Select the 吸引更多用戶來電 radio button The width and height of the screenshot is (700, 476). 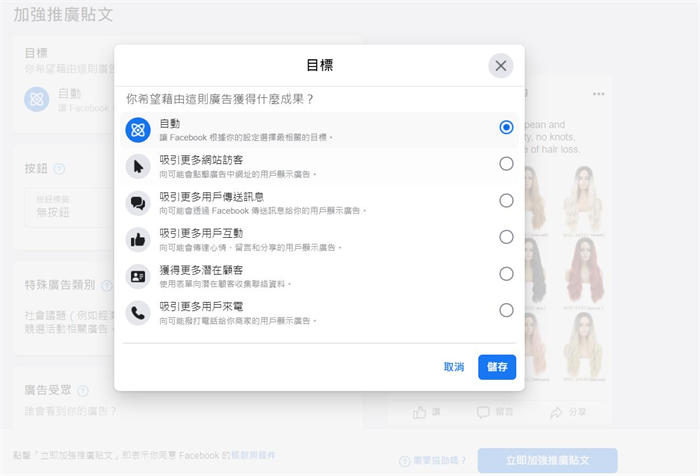point(506,310)
